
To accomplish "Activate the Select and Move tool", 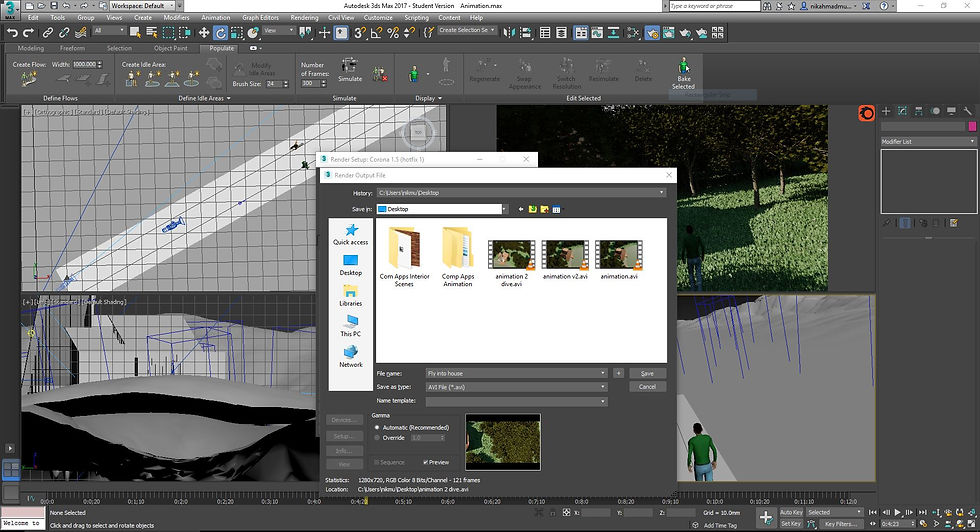I will 204,33.
